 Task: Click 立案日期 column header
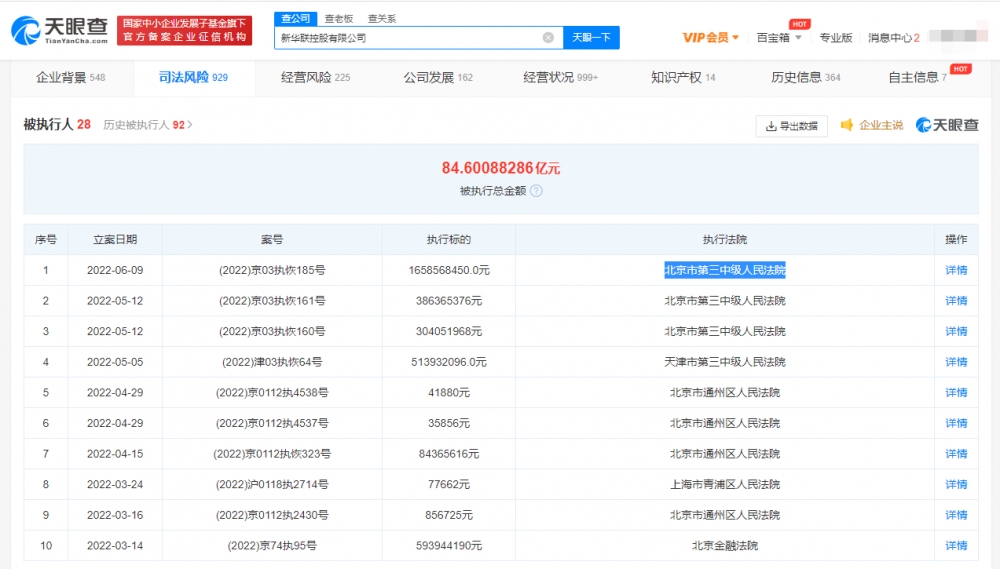coord(115,239)
